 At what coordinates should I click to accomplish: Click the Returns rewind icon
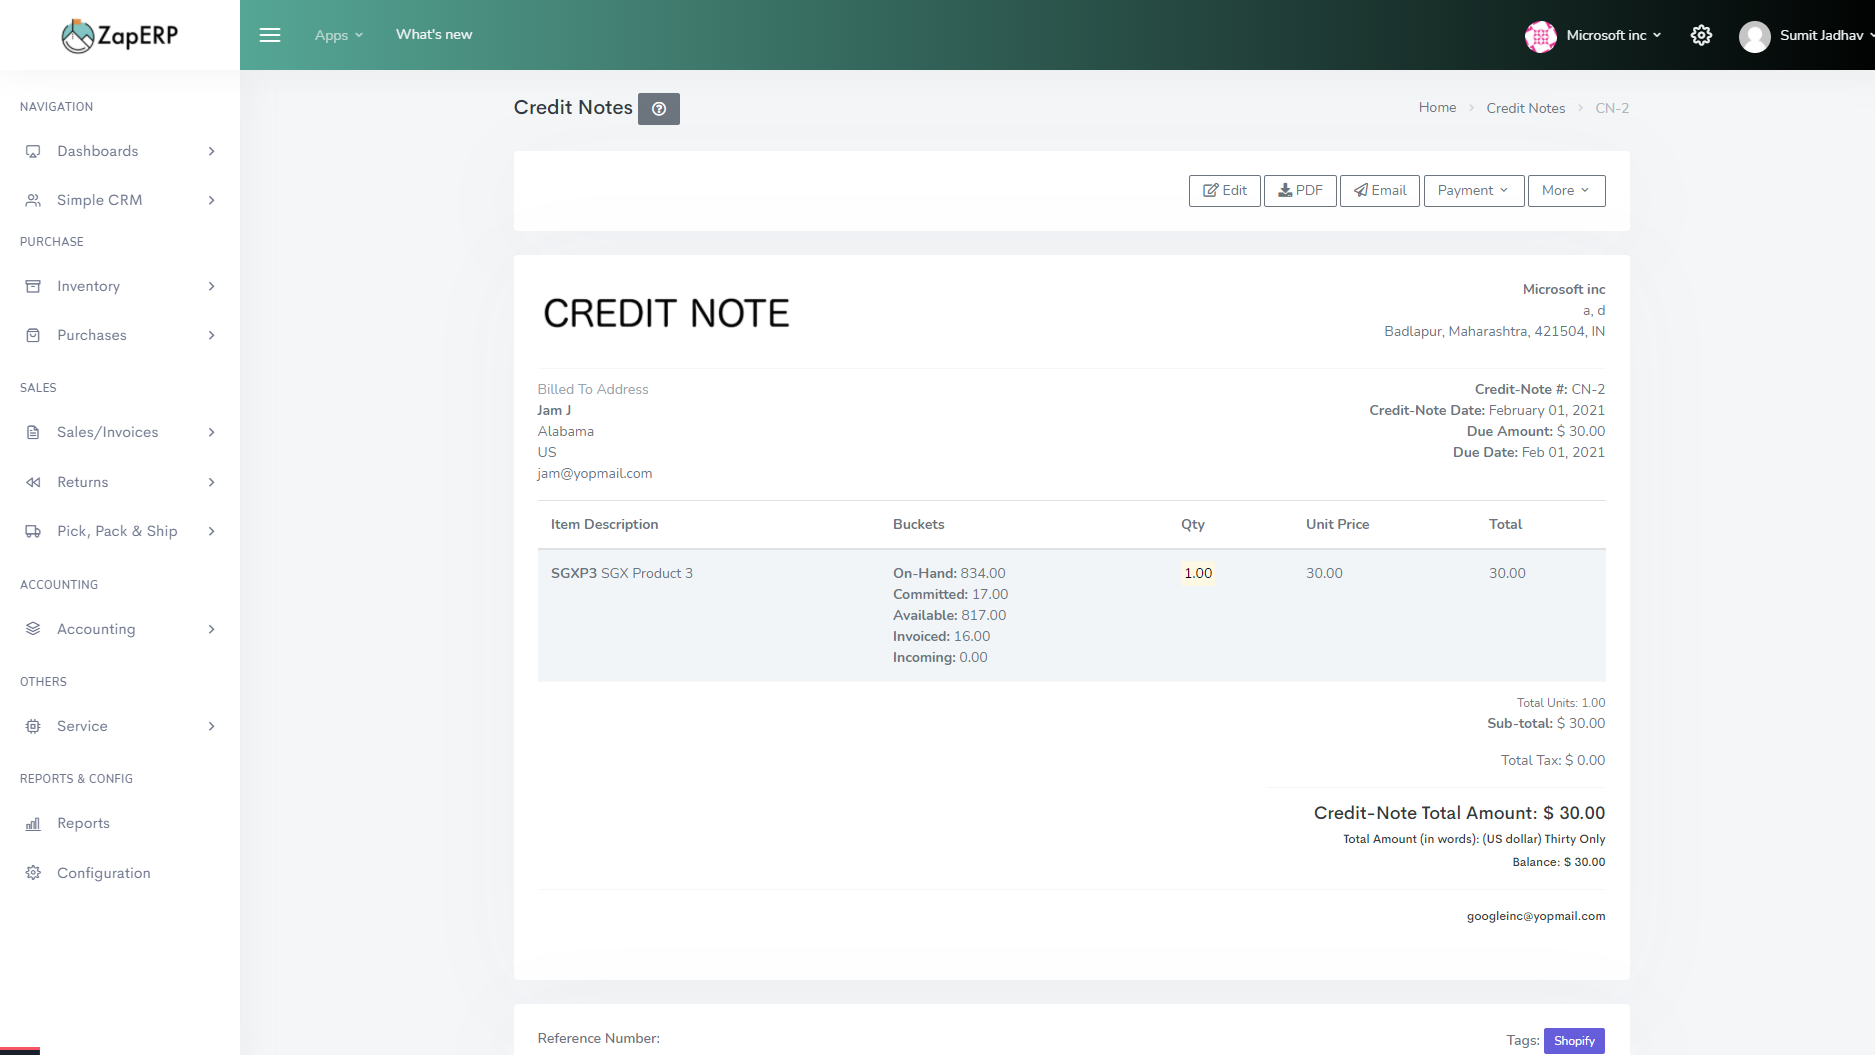[33, 482]
